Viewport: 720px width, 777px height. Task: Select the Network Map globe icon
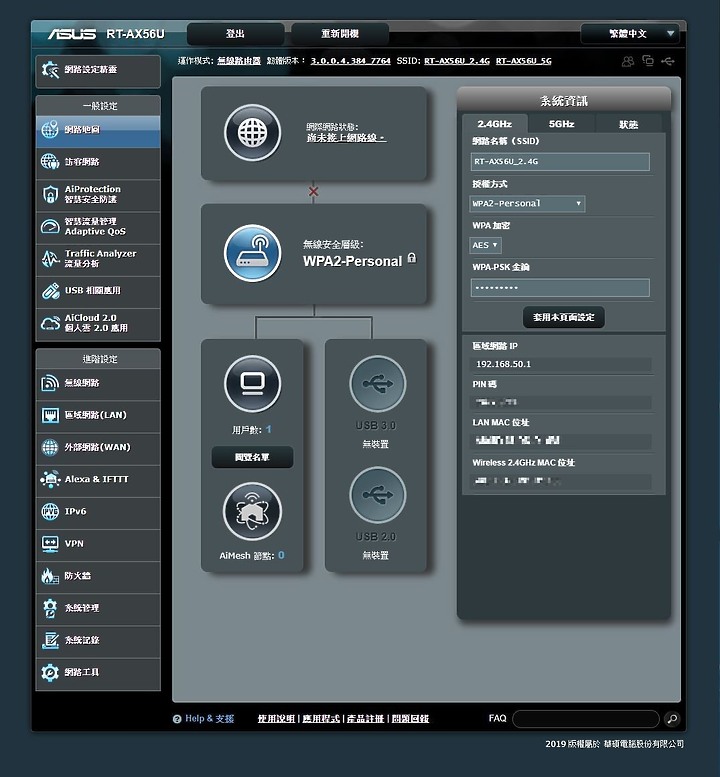pos(50,130)
